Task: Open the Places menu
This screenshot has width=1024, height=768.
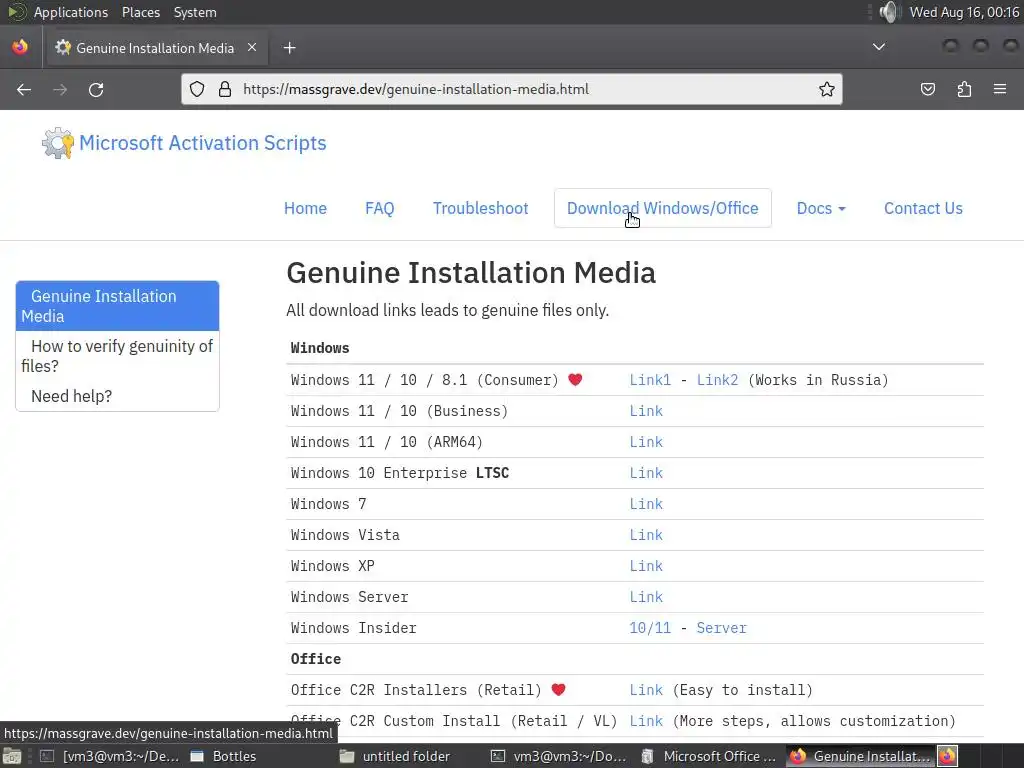Action: coord(141,12)
